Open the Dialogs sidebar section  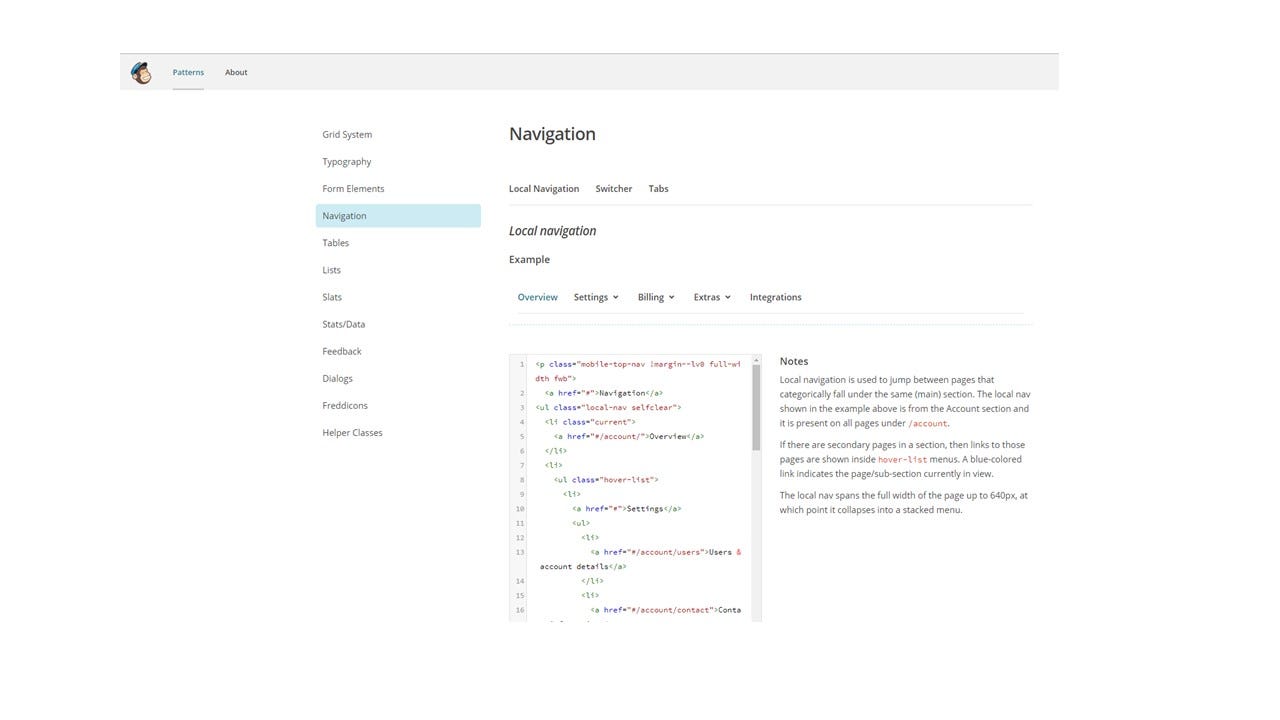(337, 378)
